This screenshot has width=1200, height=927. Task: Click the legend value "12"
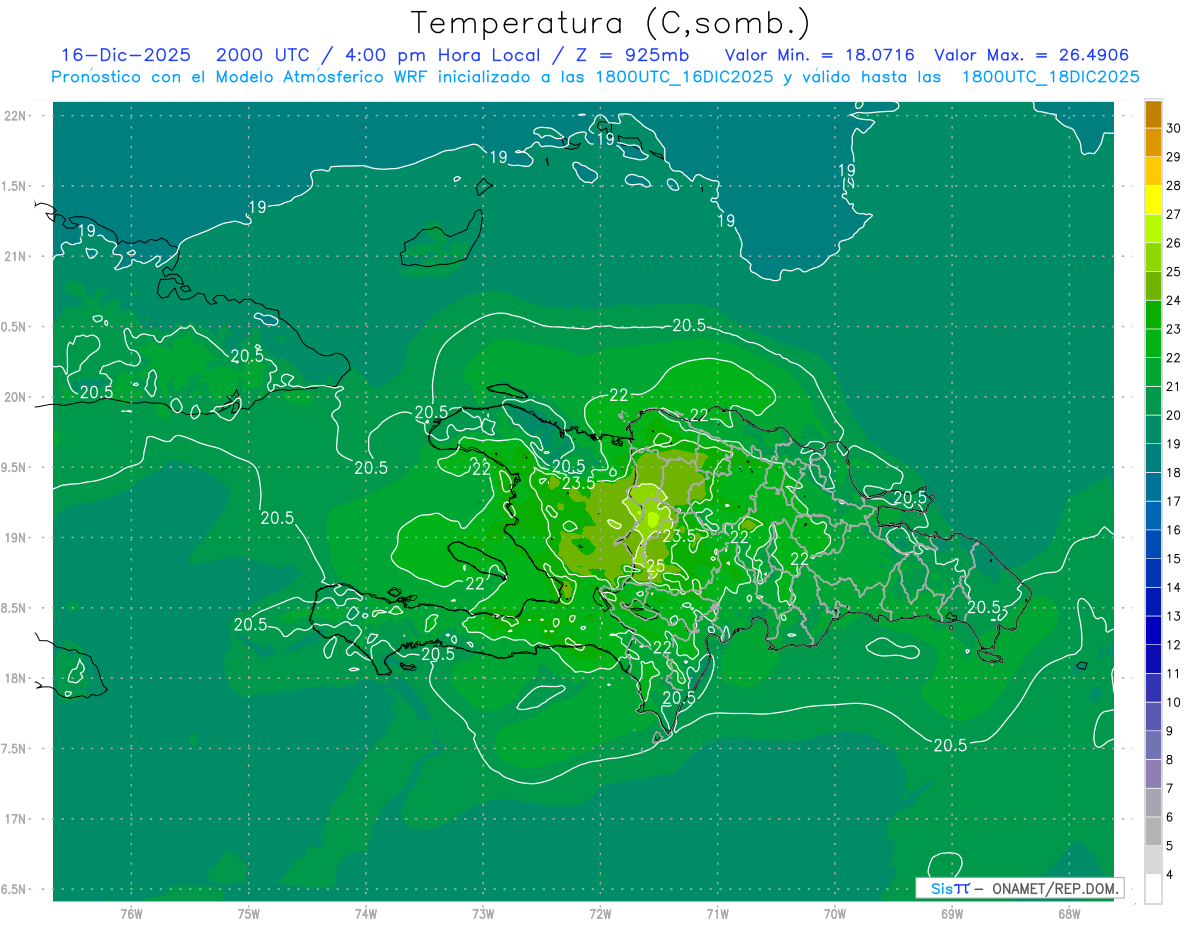[1176, 645]
